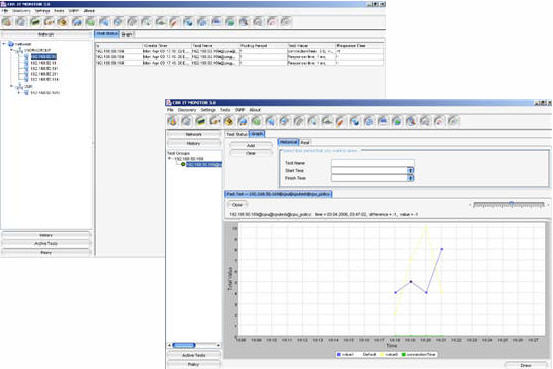Screen dimensions: 553x369
Task: Collapse the 192.168.50.169 node under Test Groups
Action: [x=170, y=159]
